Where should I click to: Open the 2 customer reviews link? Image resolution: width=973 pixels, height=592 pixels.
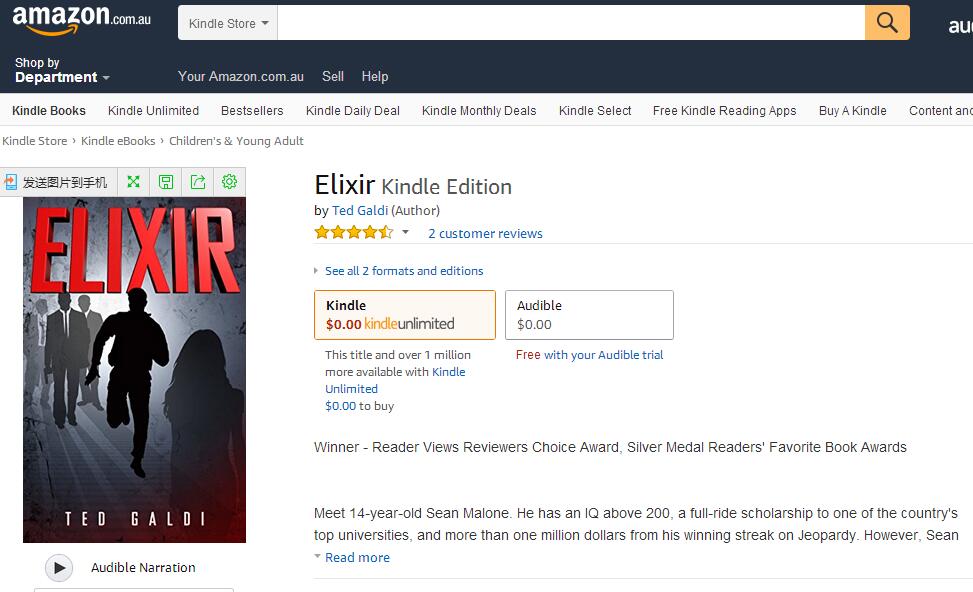click(485, 234)
